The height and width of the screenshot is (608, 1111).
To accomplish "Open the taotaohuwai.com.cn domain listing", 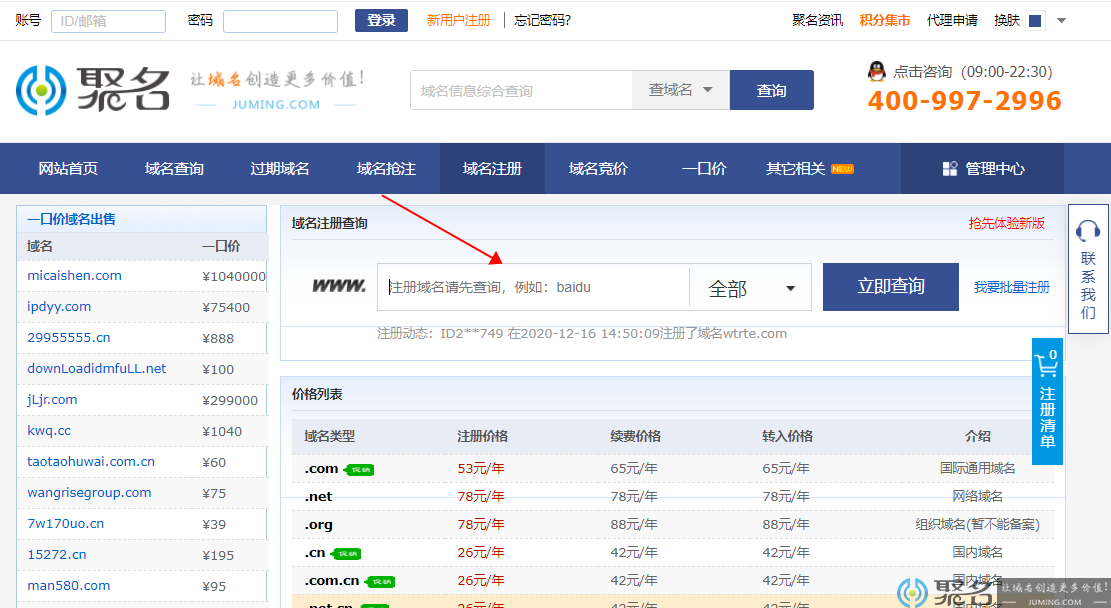I will [91, 461].
